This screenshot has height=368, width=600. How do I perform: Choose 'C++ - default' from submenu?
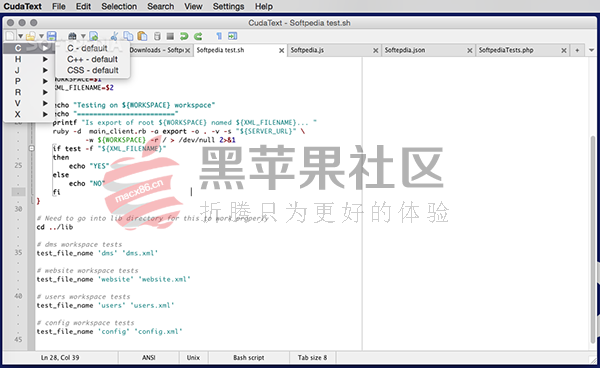point(93,59)
